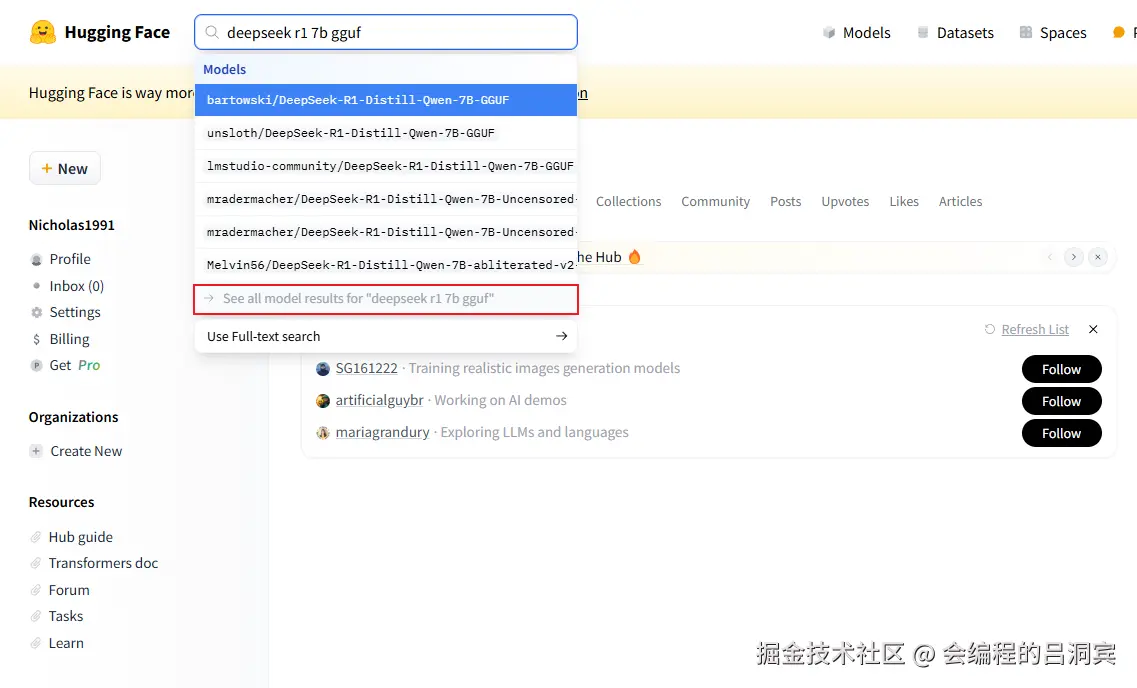
Task: Click the Profile avatar icon in sidebar
Action: 36,260
